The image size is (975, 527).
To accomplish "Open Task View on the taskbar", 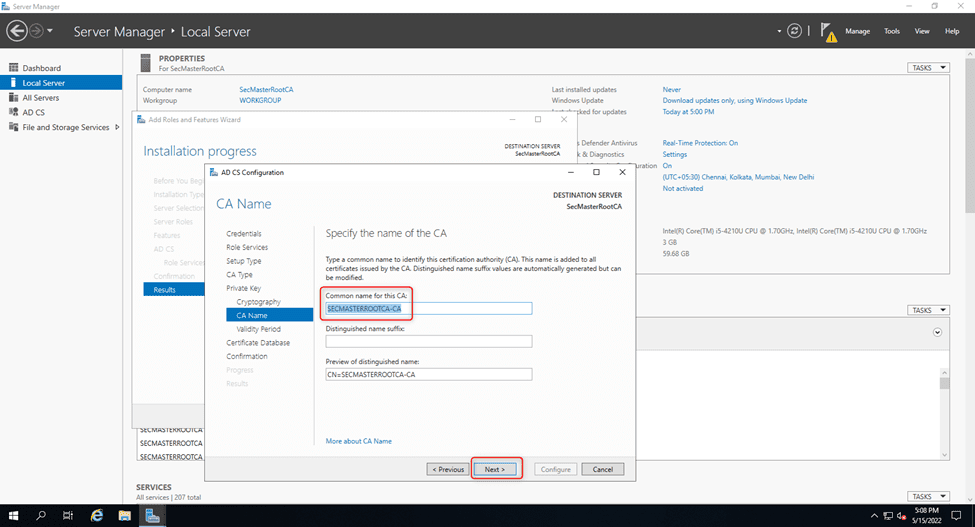I will [x=68, y=515].
